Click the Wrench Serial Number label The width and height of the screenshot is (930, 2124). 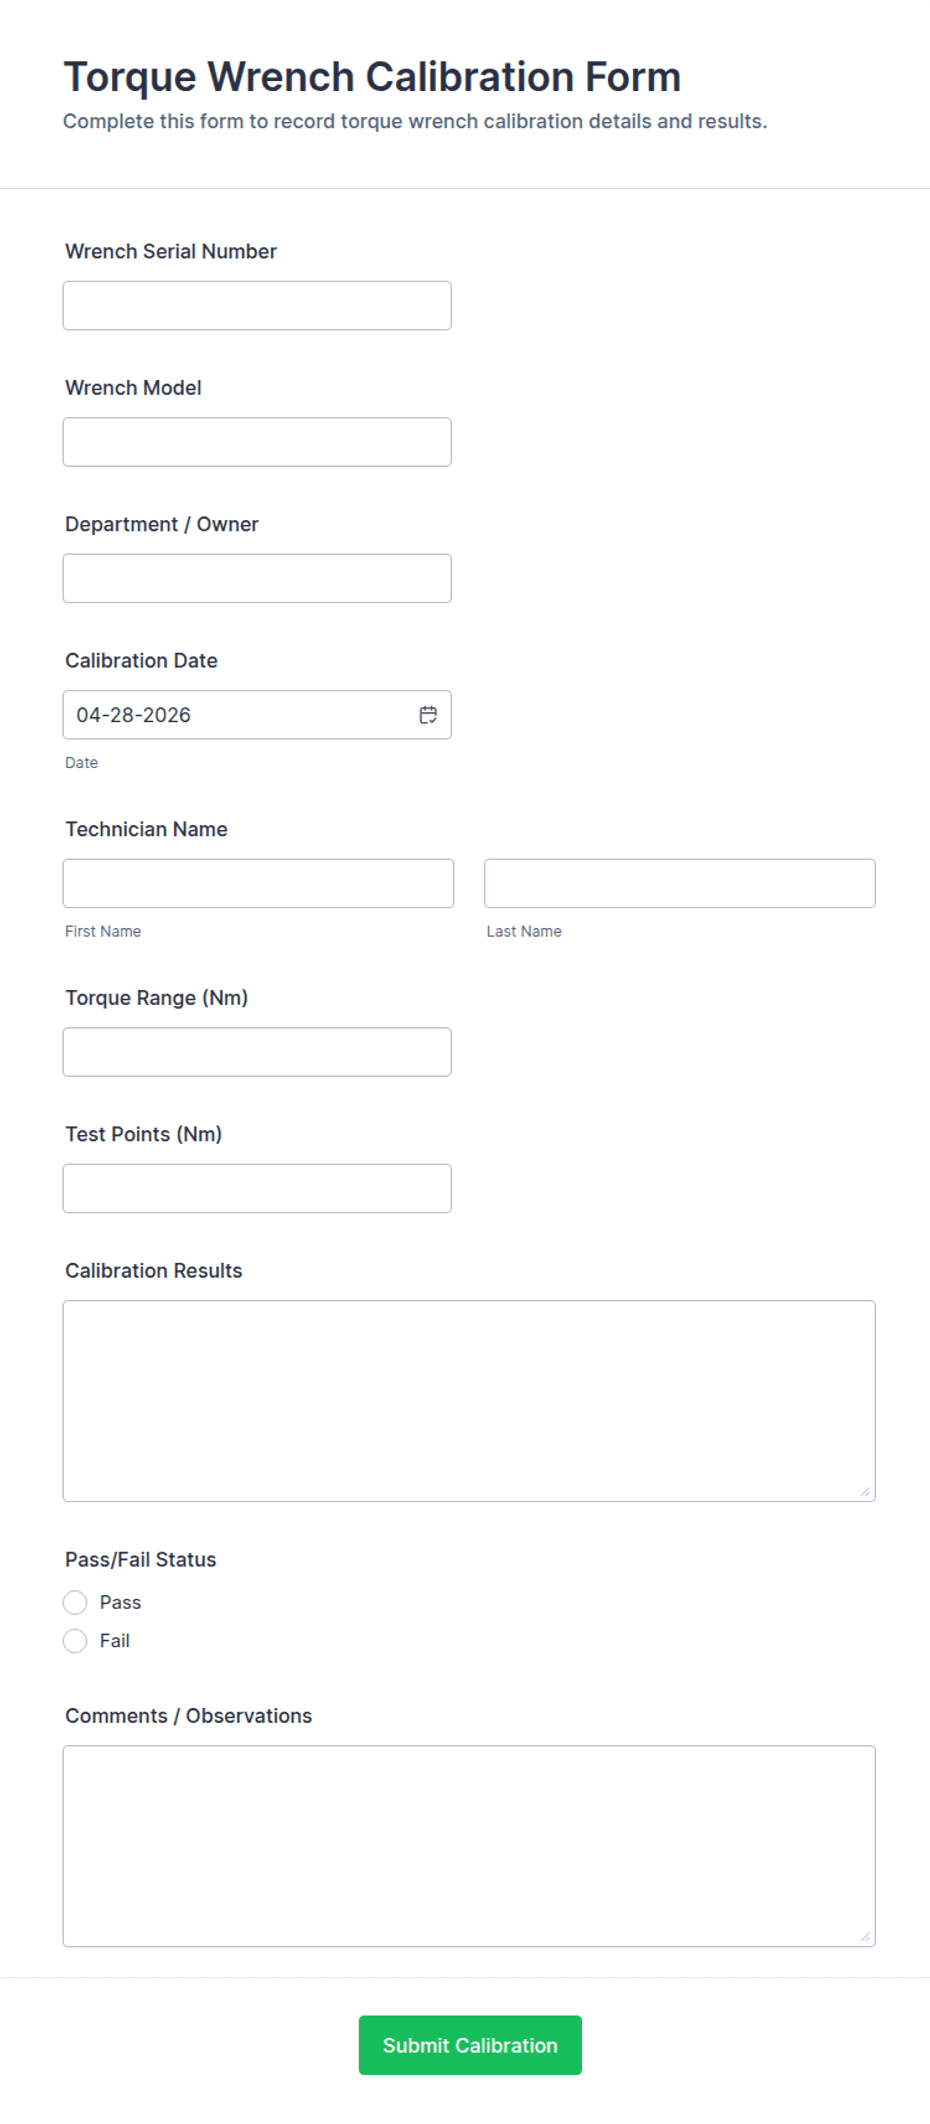(x=171, y=252)
